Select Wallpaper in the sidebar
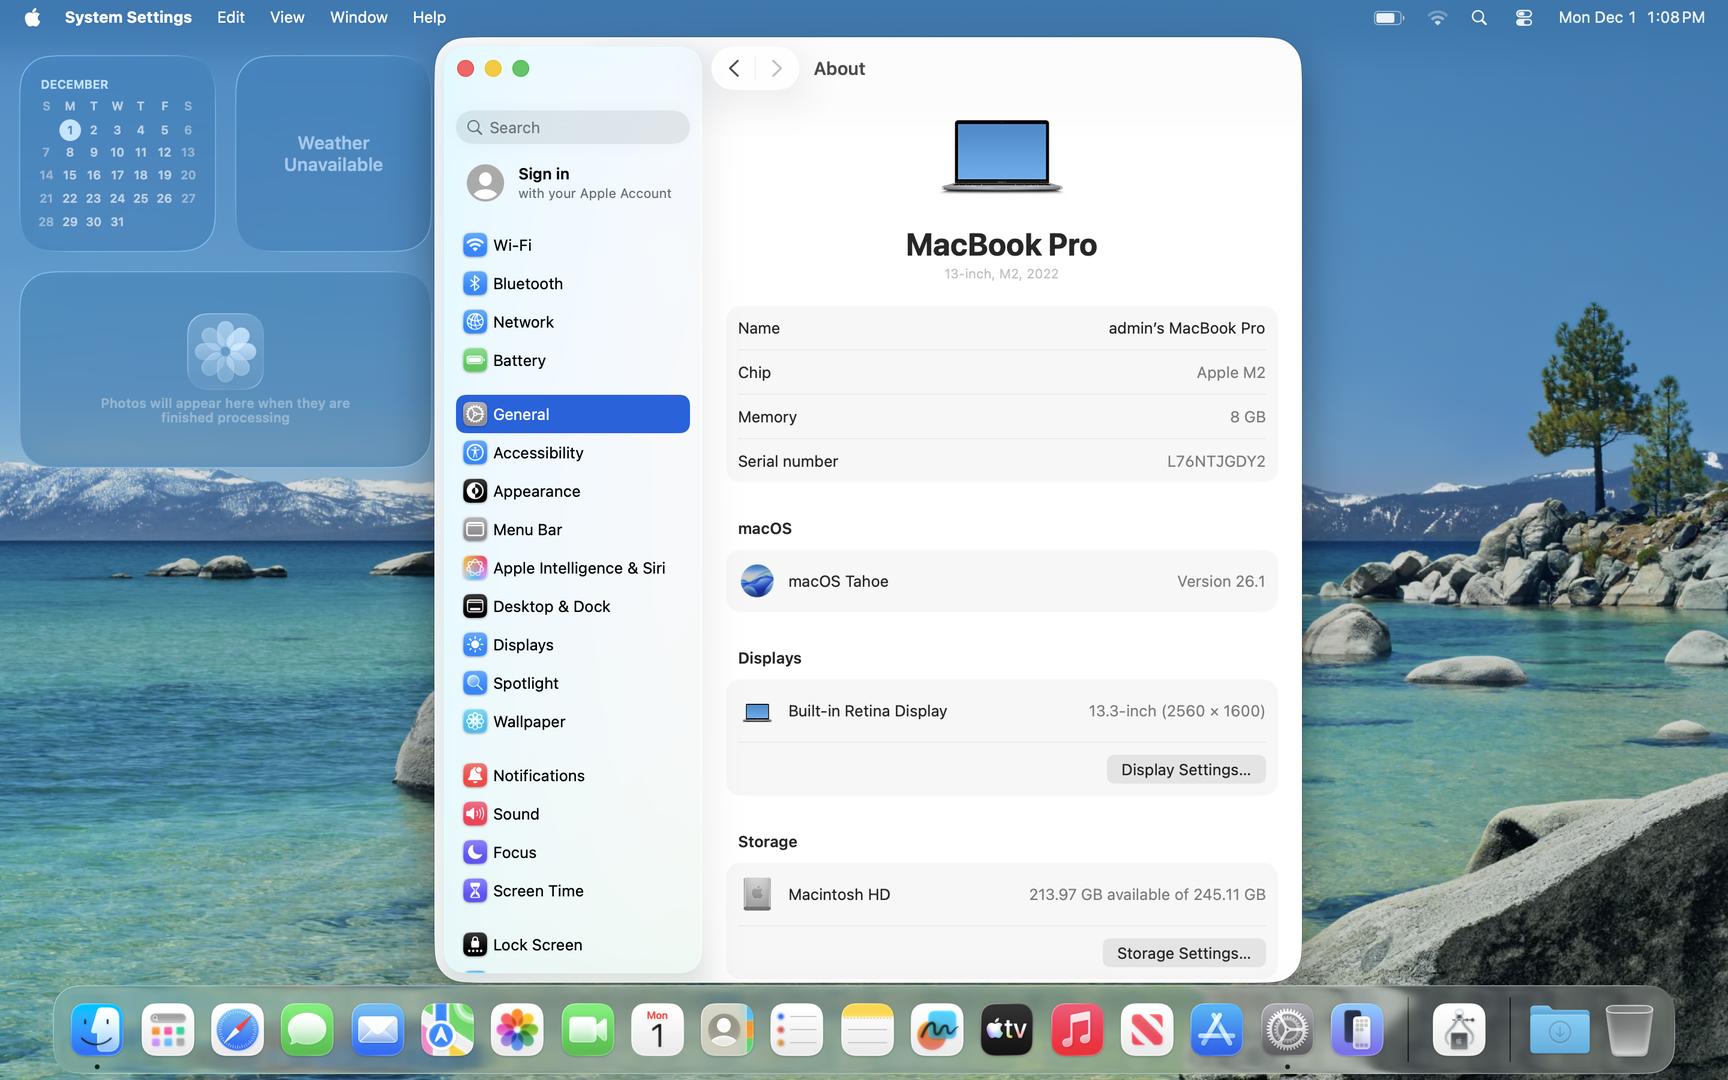1728x1080 pixels. click(528, 722)
